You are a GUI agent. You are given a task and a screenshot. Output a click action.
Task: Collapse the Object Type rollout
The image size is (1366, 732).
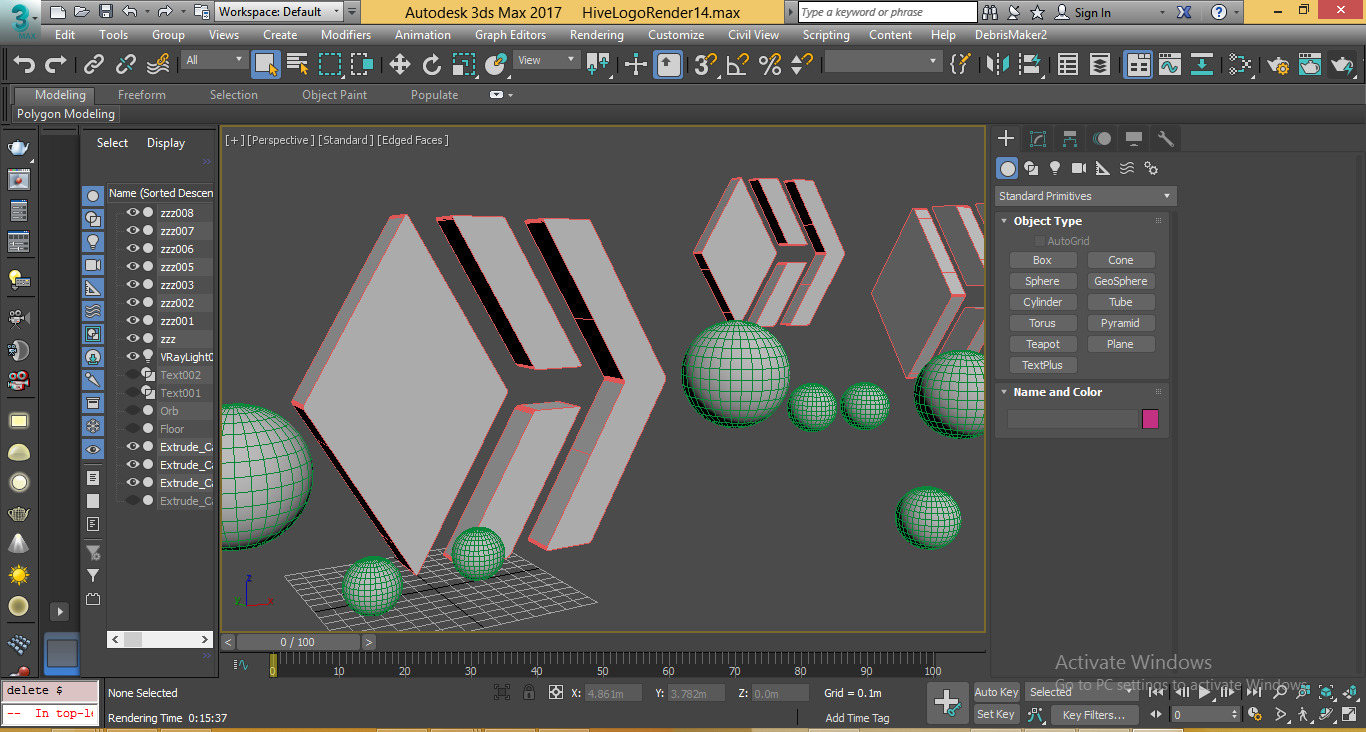[x=1005, y=221]
